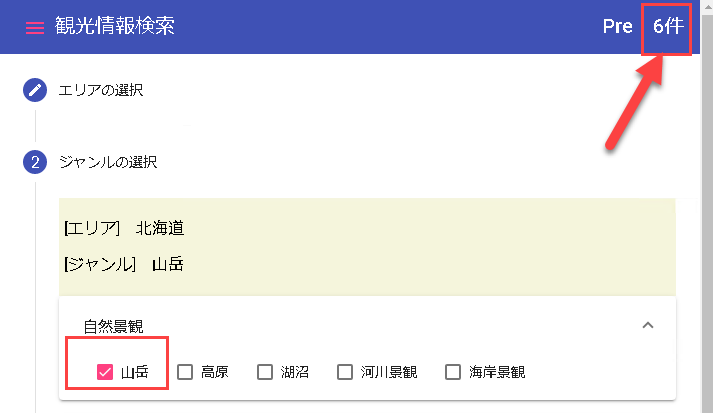Toggle the 海岸景観 checkbox
Viewport: 713px width, 413px height.
(x=453, y=372)
